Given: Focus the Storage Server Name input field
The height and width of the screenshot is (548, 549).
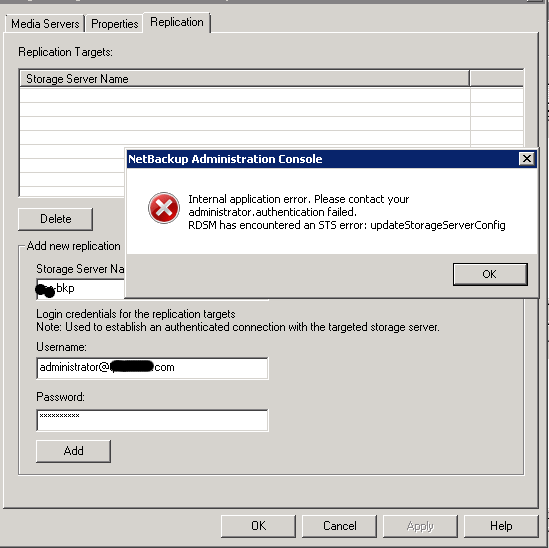Looking at the screenshot, I should [x=81, y=289].
